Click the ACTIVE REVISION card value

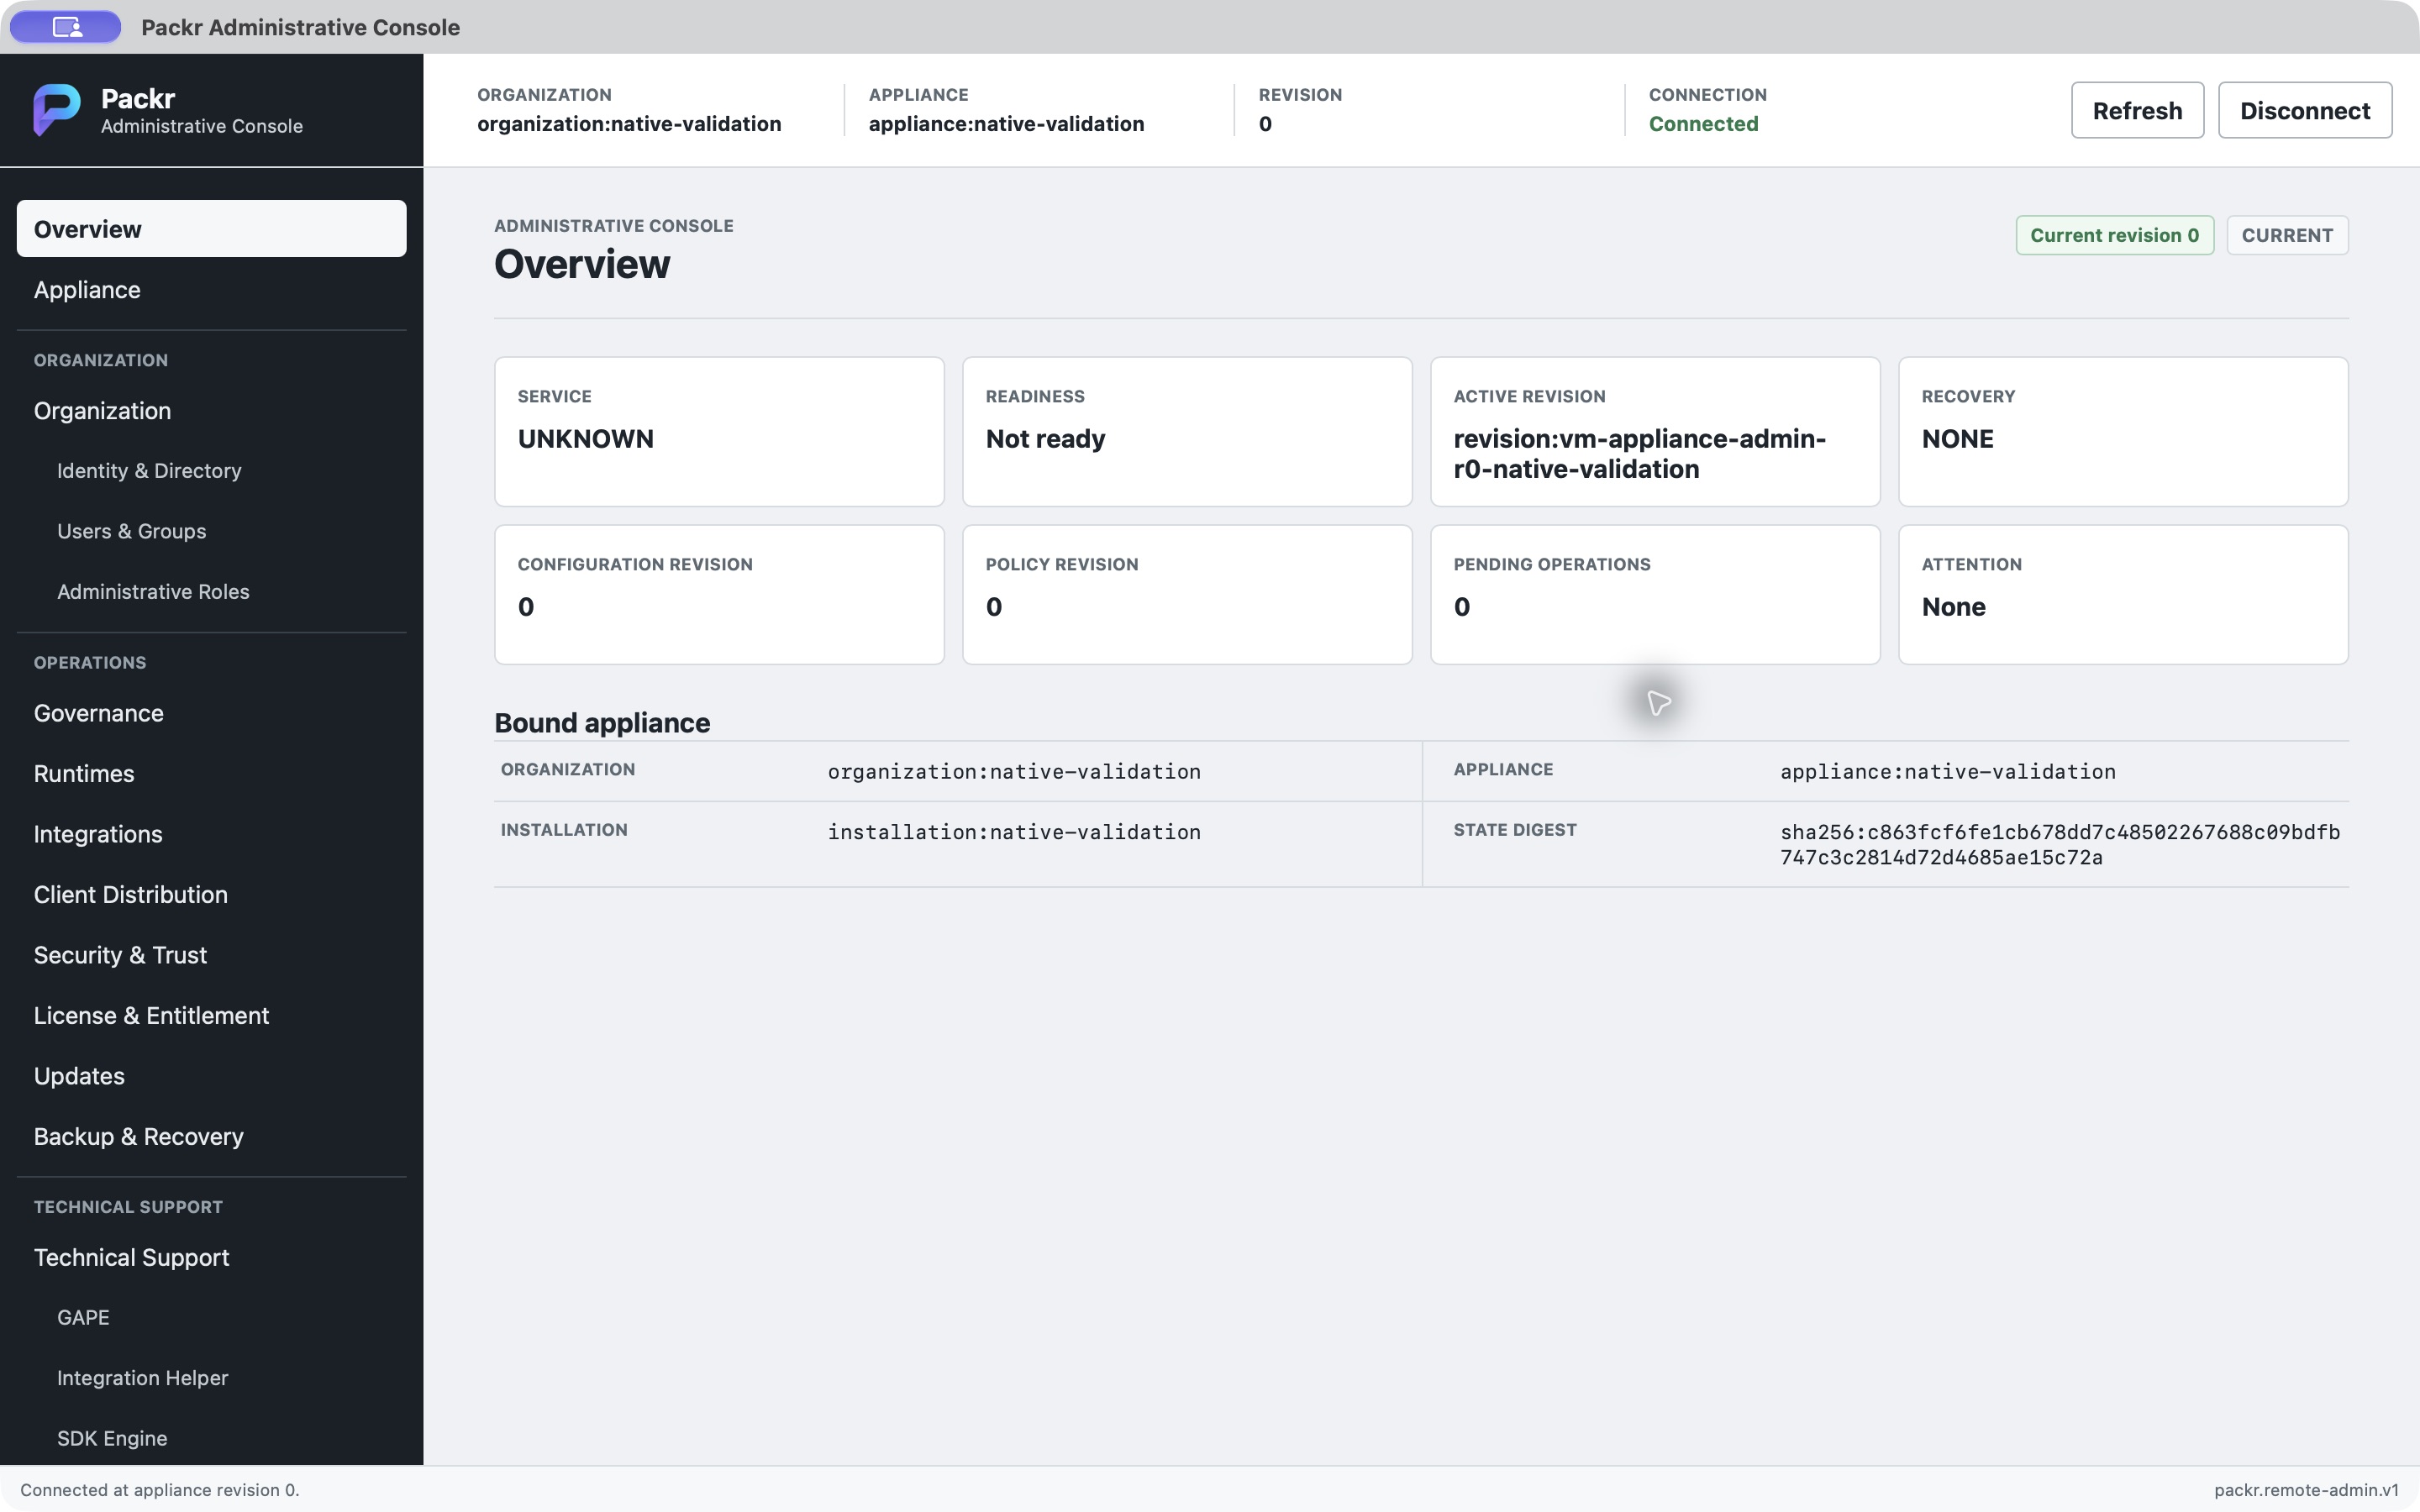click(1640, 454)
